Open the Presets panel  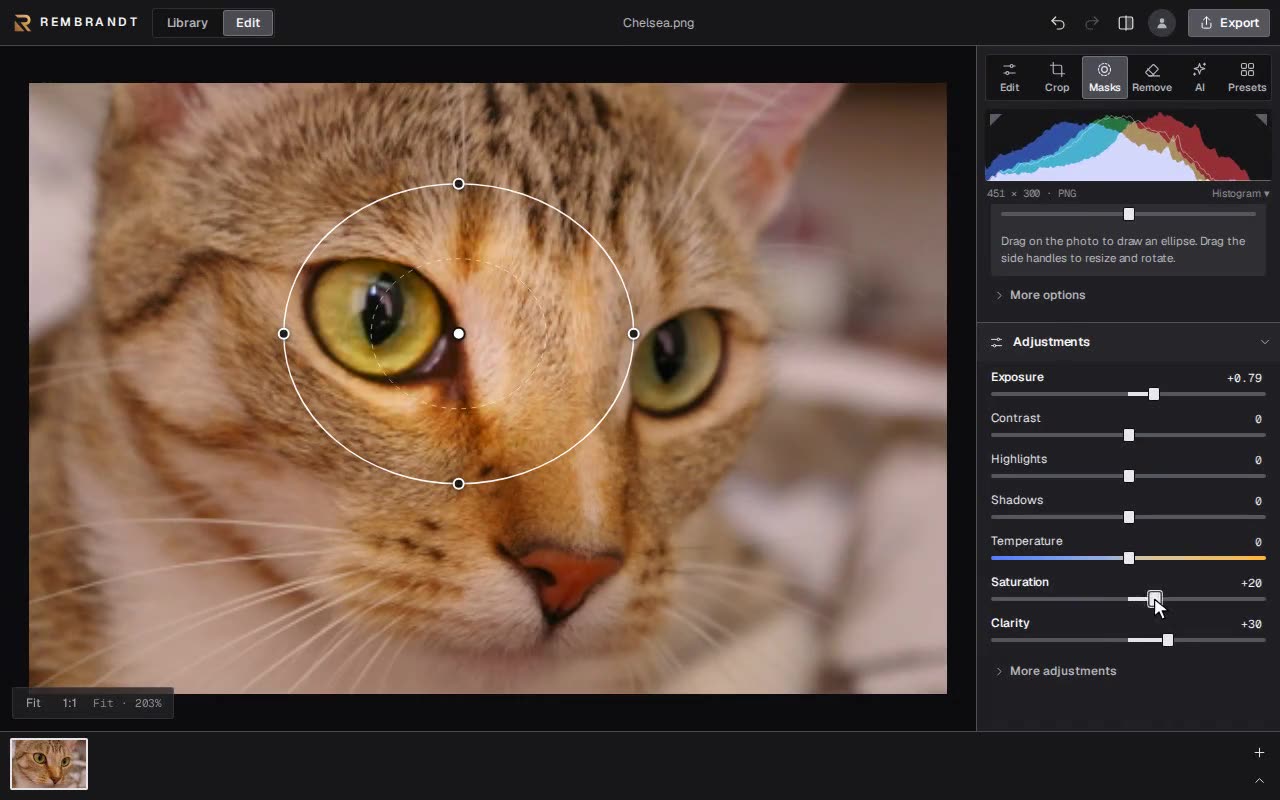(x=1247, y=77)
